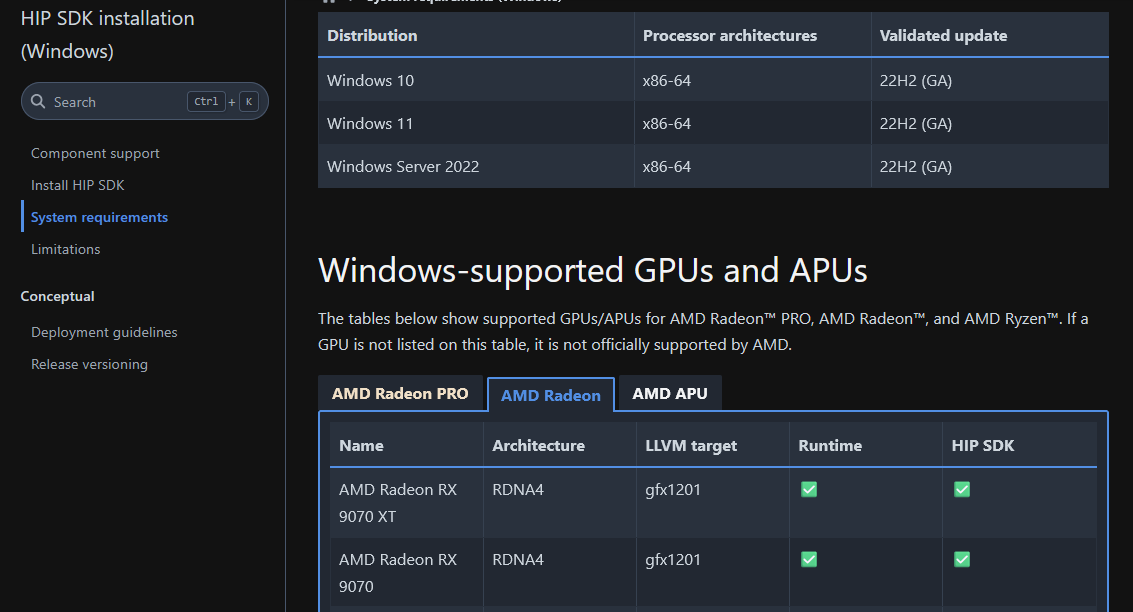Image resolution: width=1133 pixels, height=612 pixels.
Task: Open the Limitations sidebar link
Action: [x=66, y=249]
